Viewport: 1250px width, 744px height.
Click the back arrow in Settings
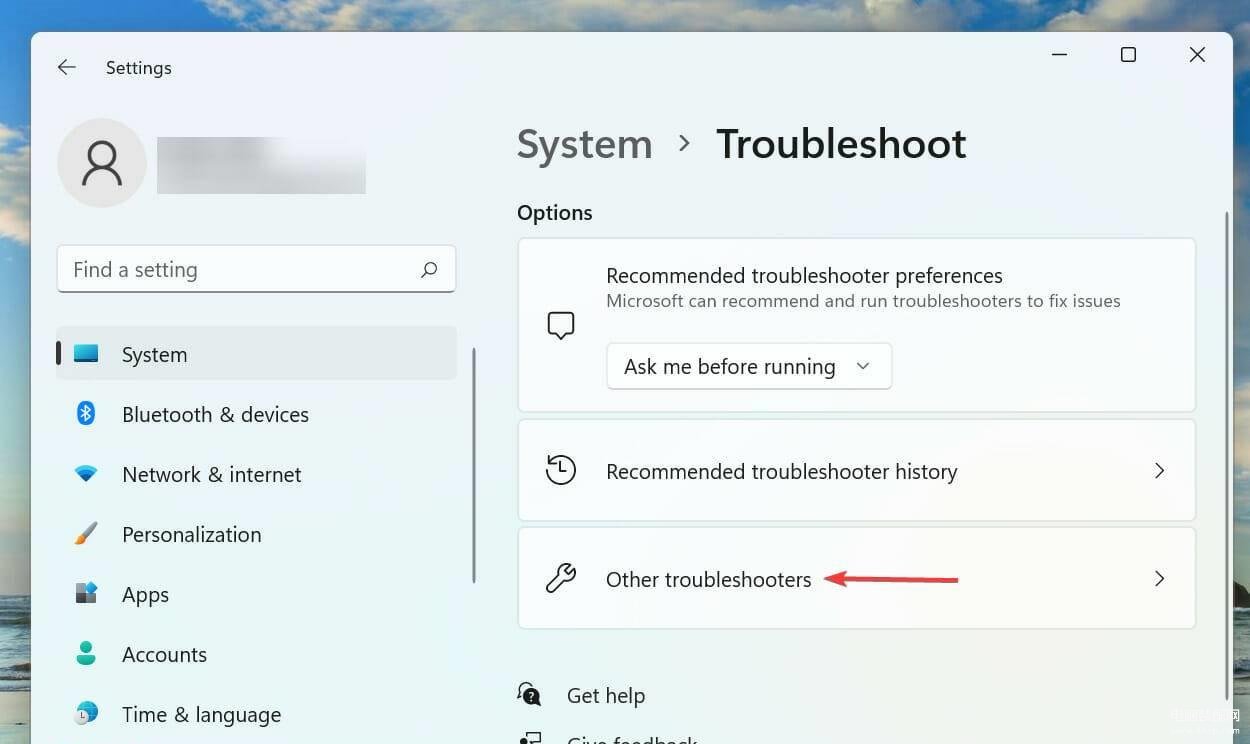[x=67, y=67]
